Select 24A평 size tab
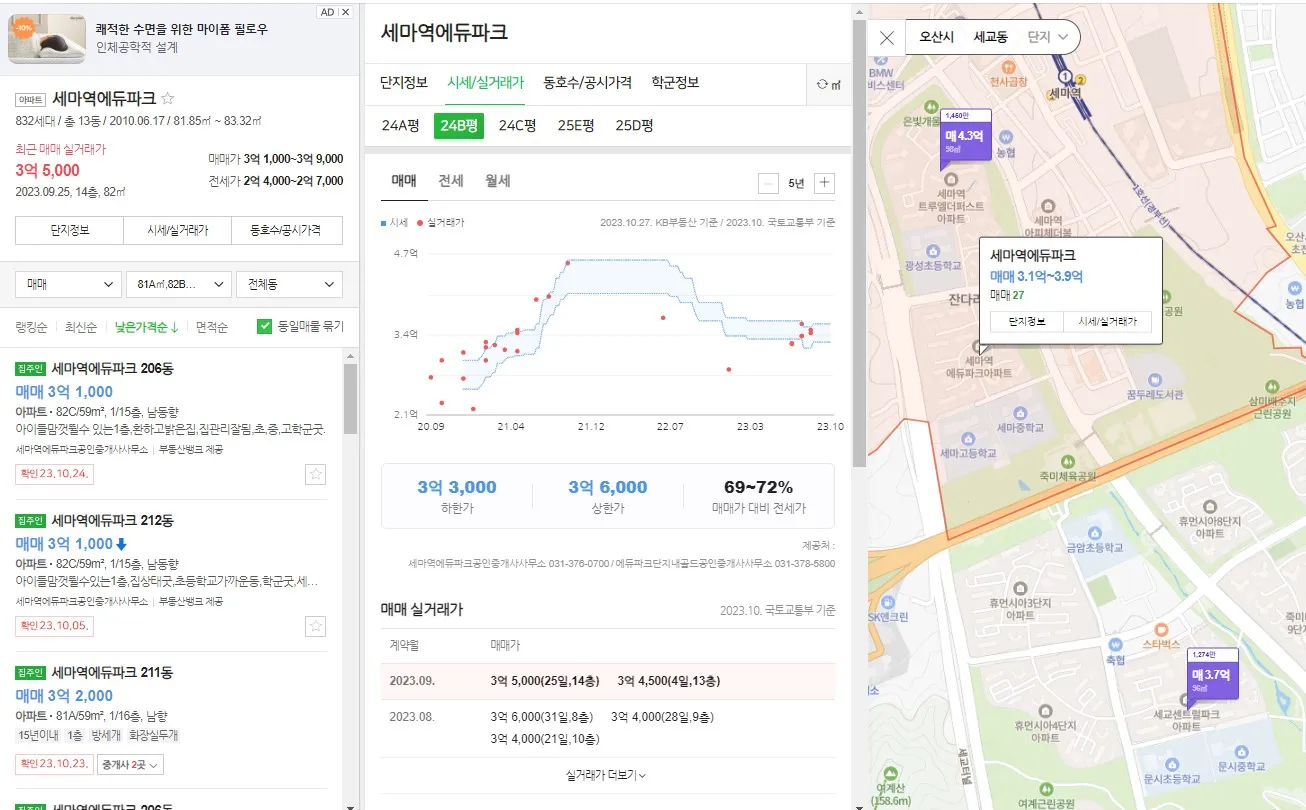This screenshot has width=1306, height=810. tap(401, 126)
